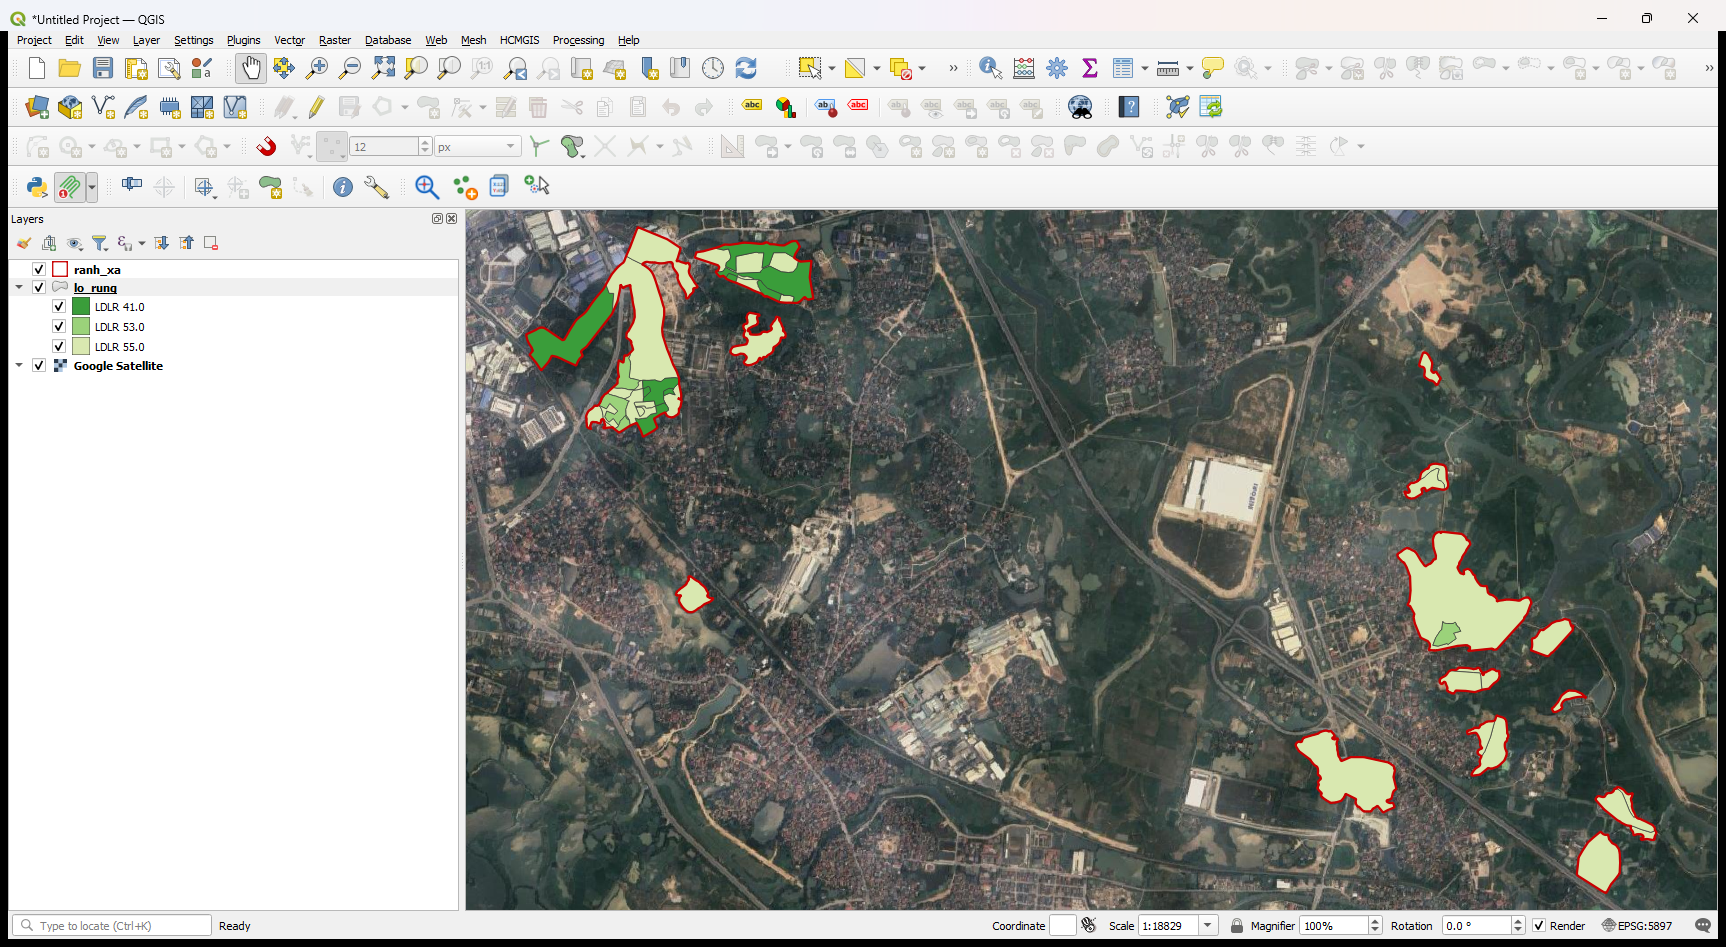This screenshot has width=1726, height=947.
Task: Click the Zoom Out magnifier tool
Action: point(350,68)
